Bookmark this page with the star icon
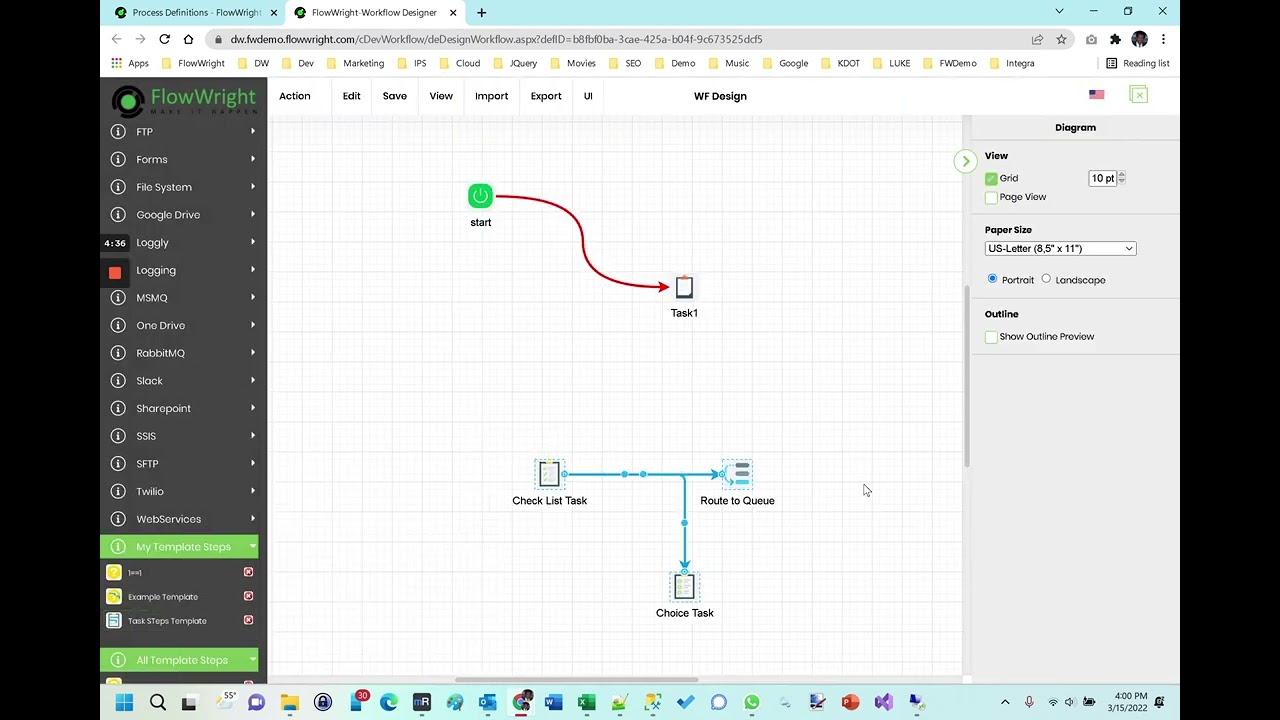Viewport: 1280px width, 720px height. 1061,39
